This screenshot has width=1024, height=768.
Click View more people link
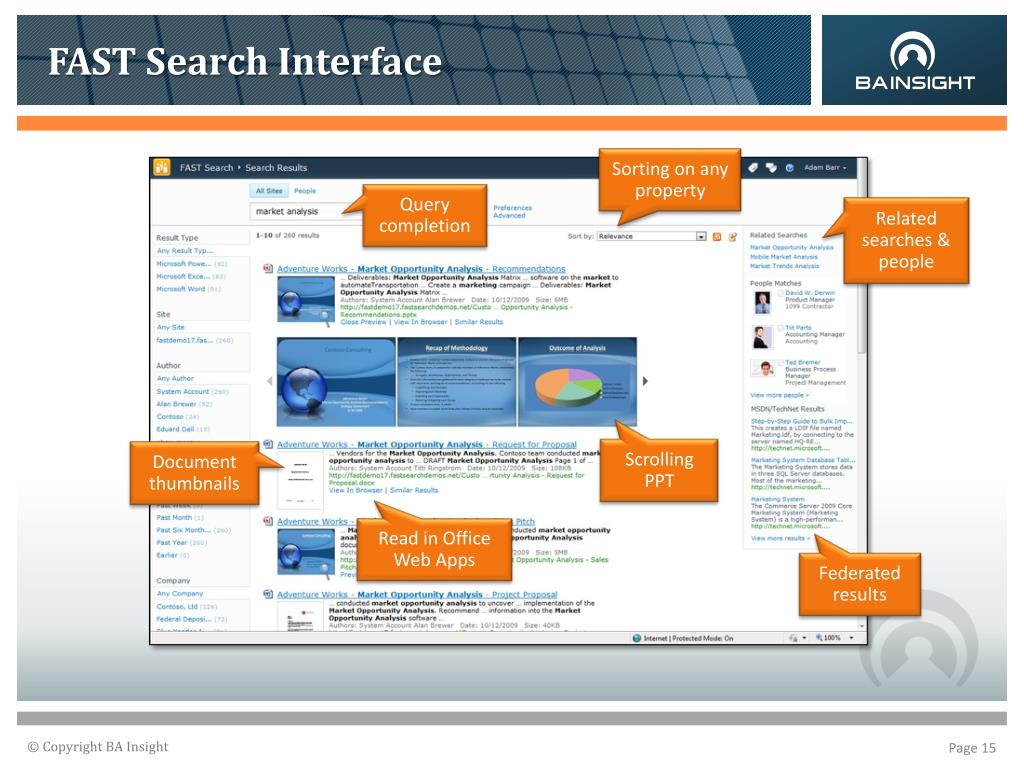(x=779, y=395)
